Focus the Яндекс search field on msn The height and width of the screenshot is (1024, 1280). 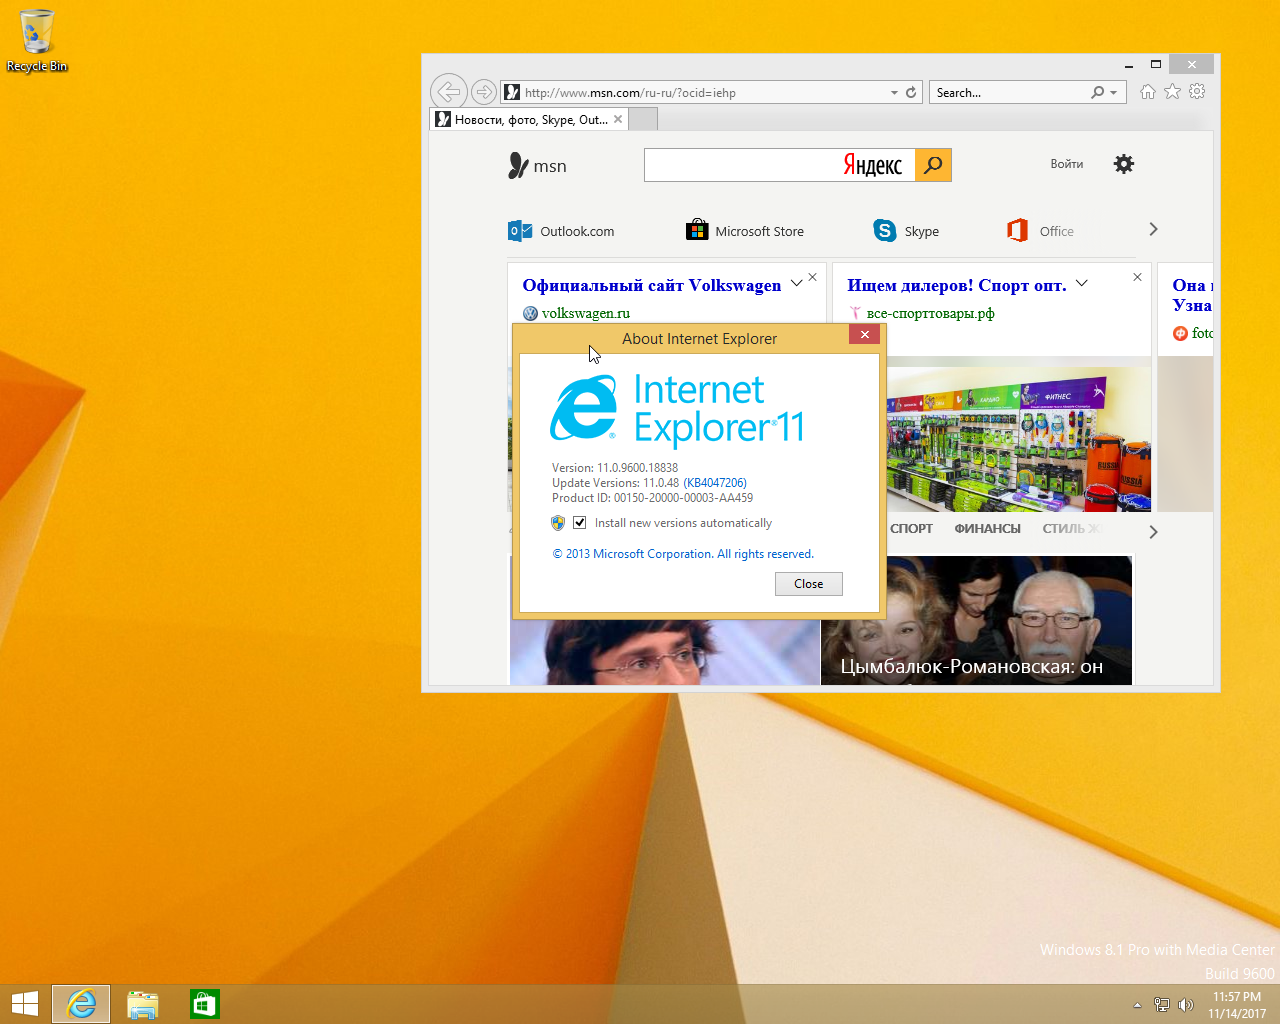[779, 165]
